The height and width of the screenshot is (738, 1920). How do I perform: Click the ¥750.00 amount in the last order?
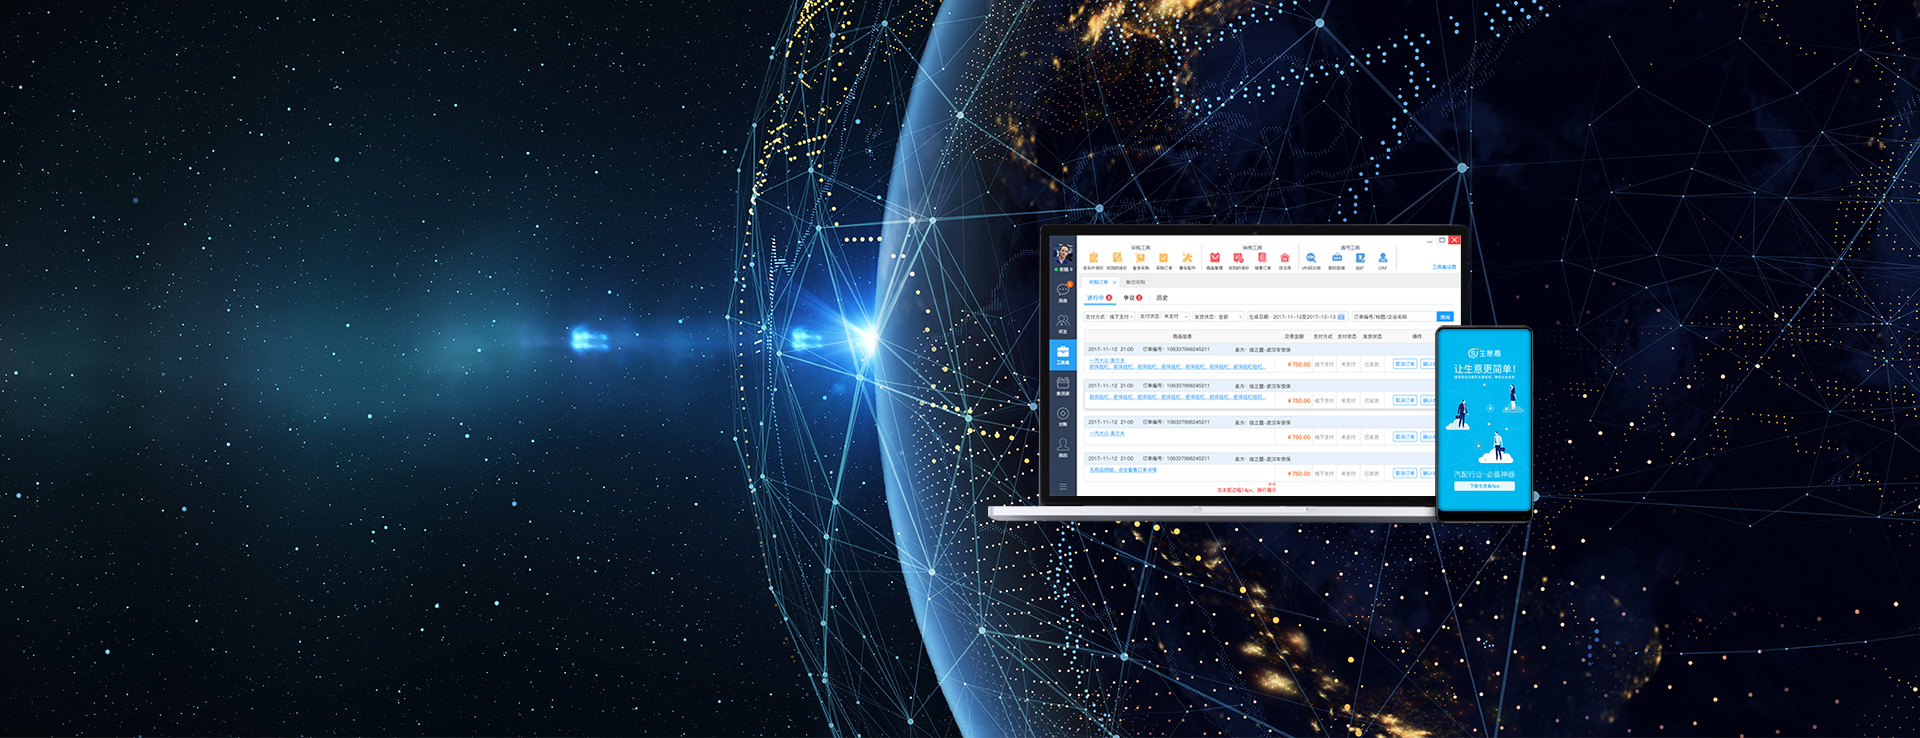(1299, 474)
